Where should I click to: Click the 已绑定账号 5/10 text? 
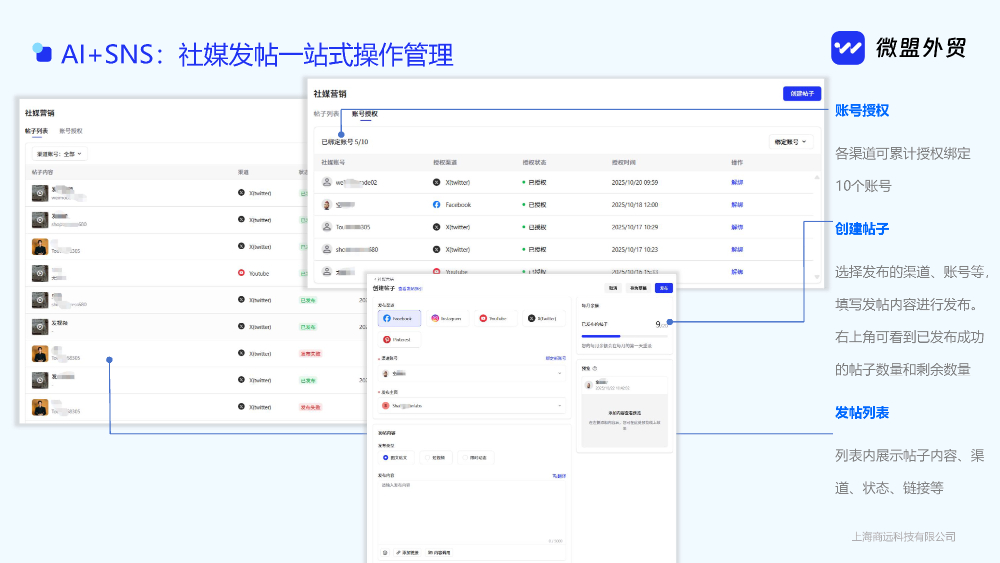coord(344,142)
